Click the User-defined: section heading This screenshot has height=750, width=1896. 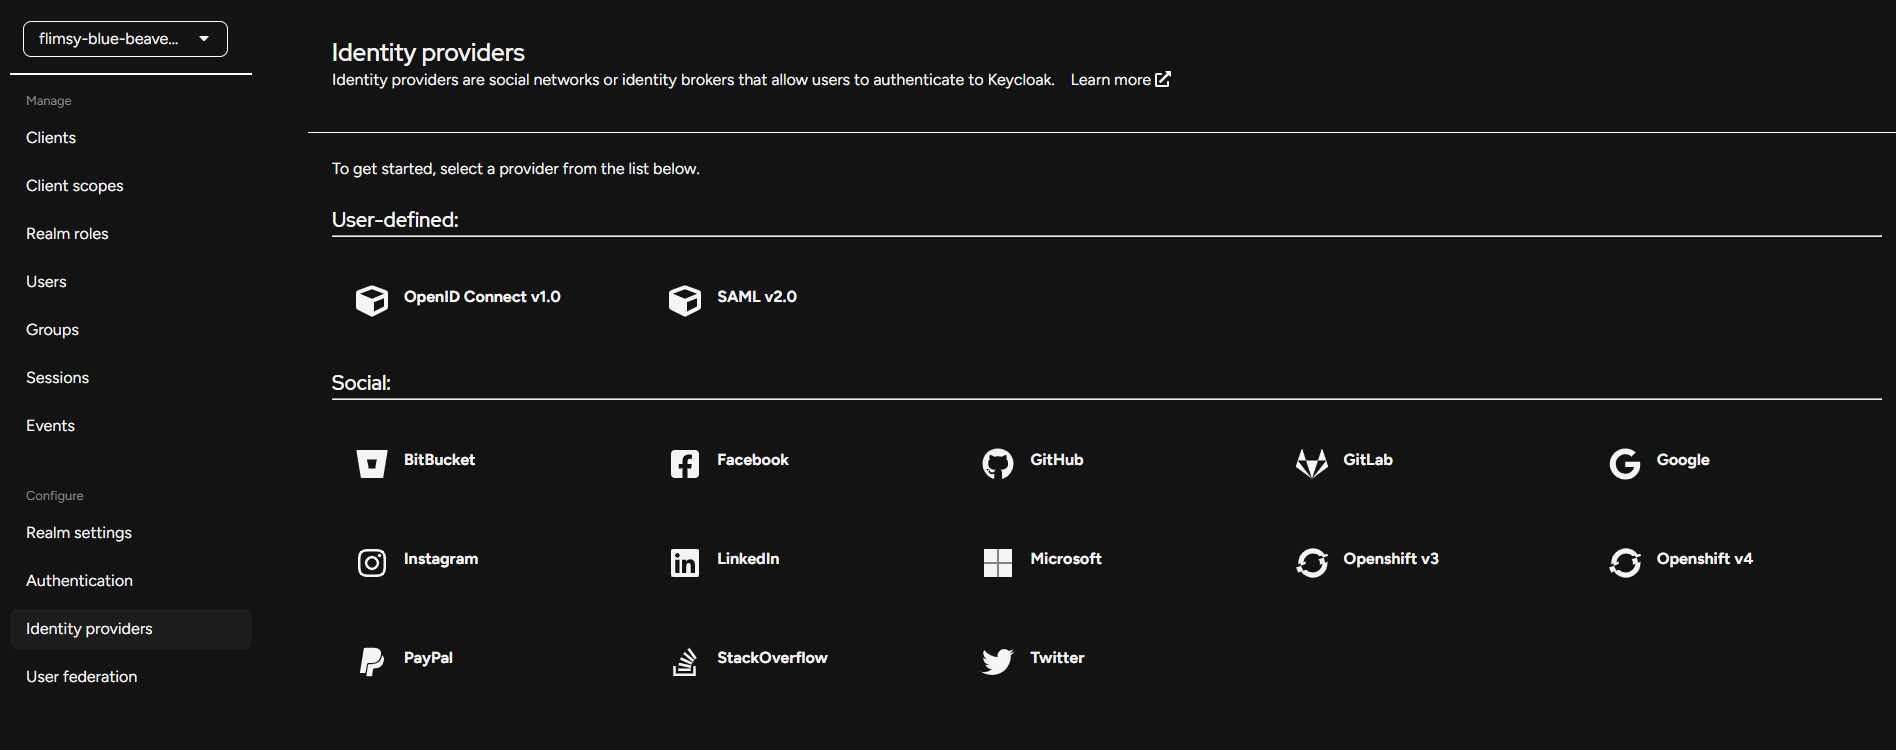pyautogui.click(x=395, y=220)
